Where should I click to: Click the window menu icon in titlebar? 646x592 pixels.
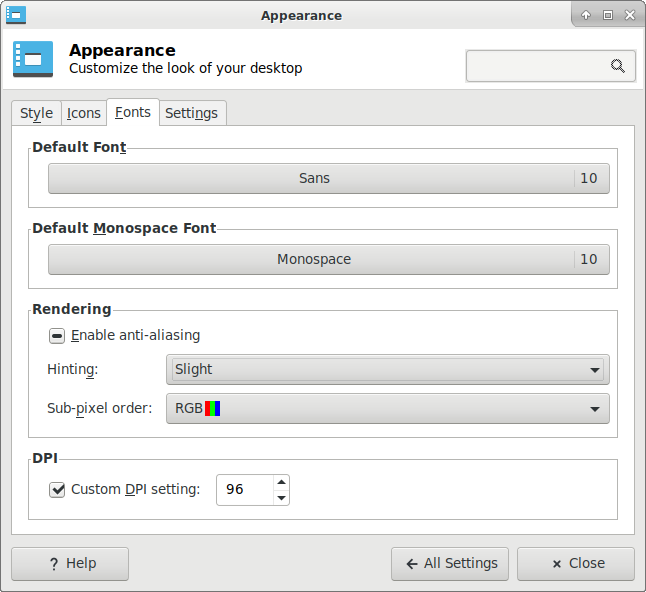(16, 15)
